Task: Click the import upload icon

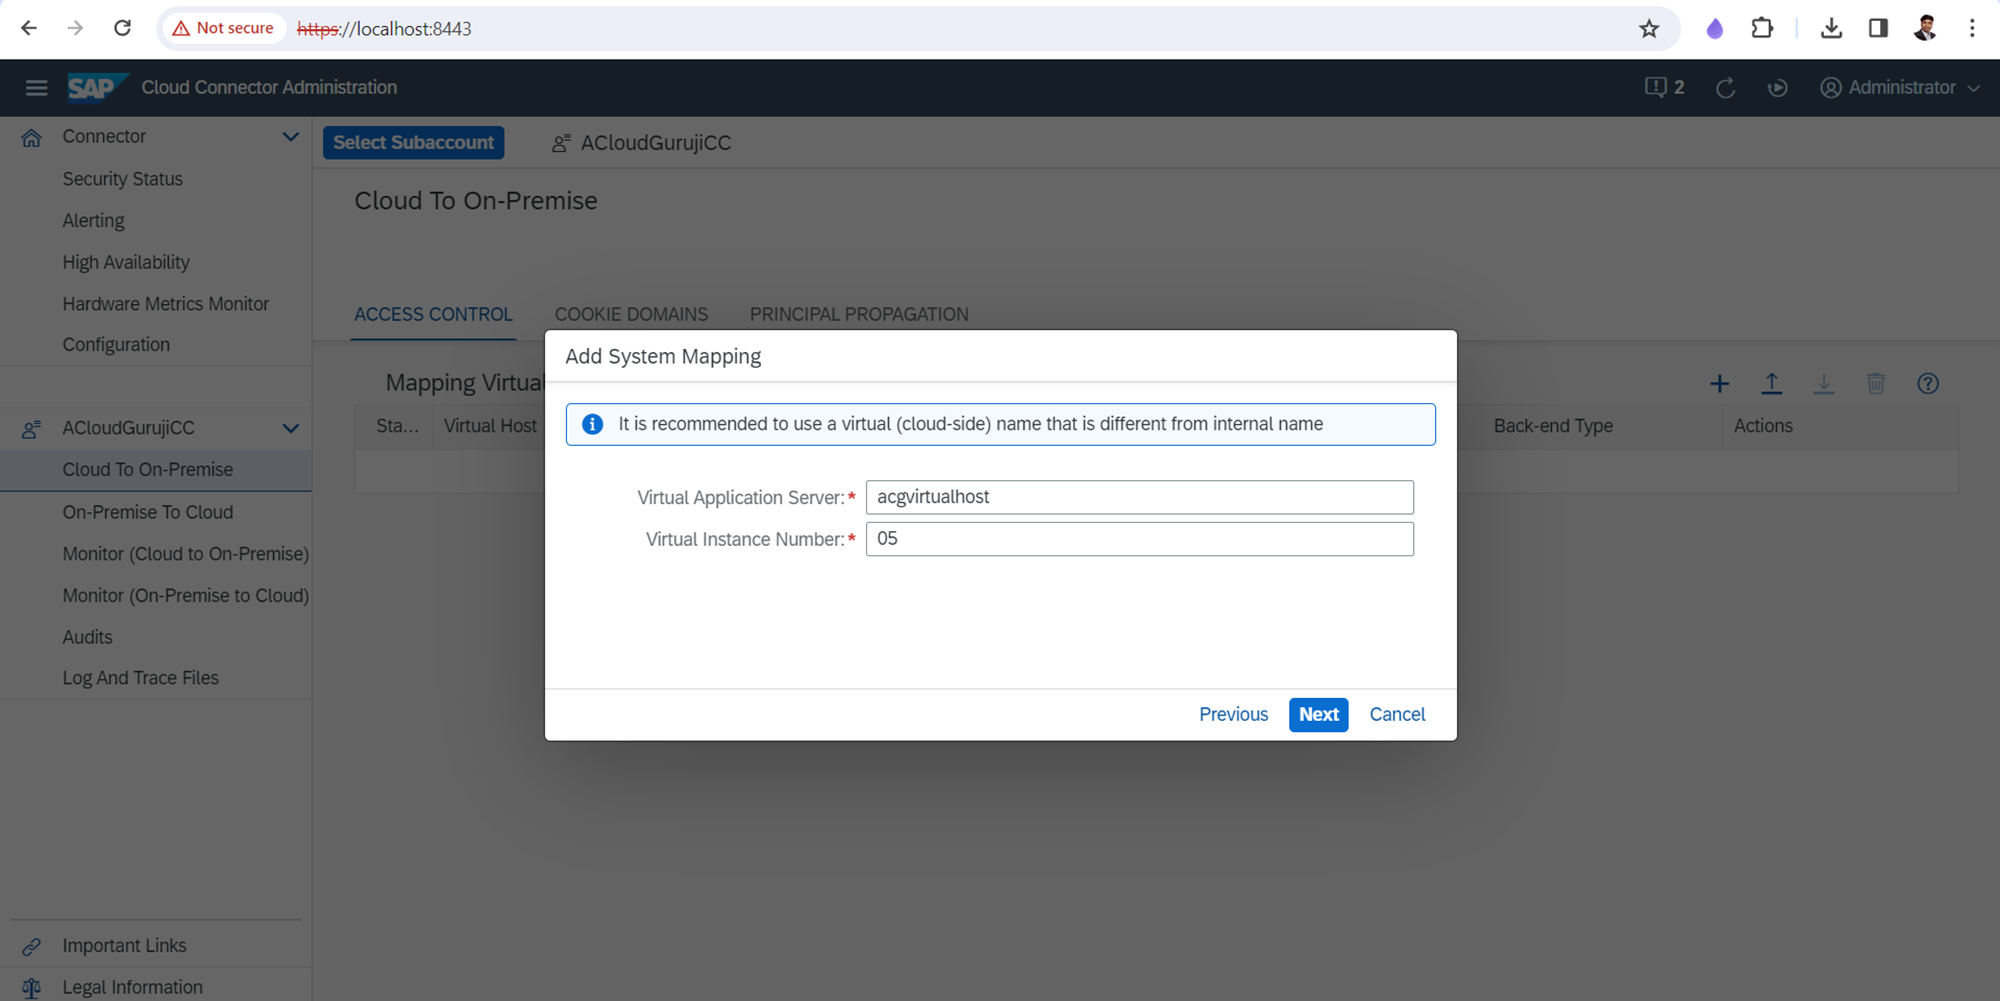Action: 1771,384
